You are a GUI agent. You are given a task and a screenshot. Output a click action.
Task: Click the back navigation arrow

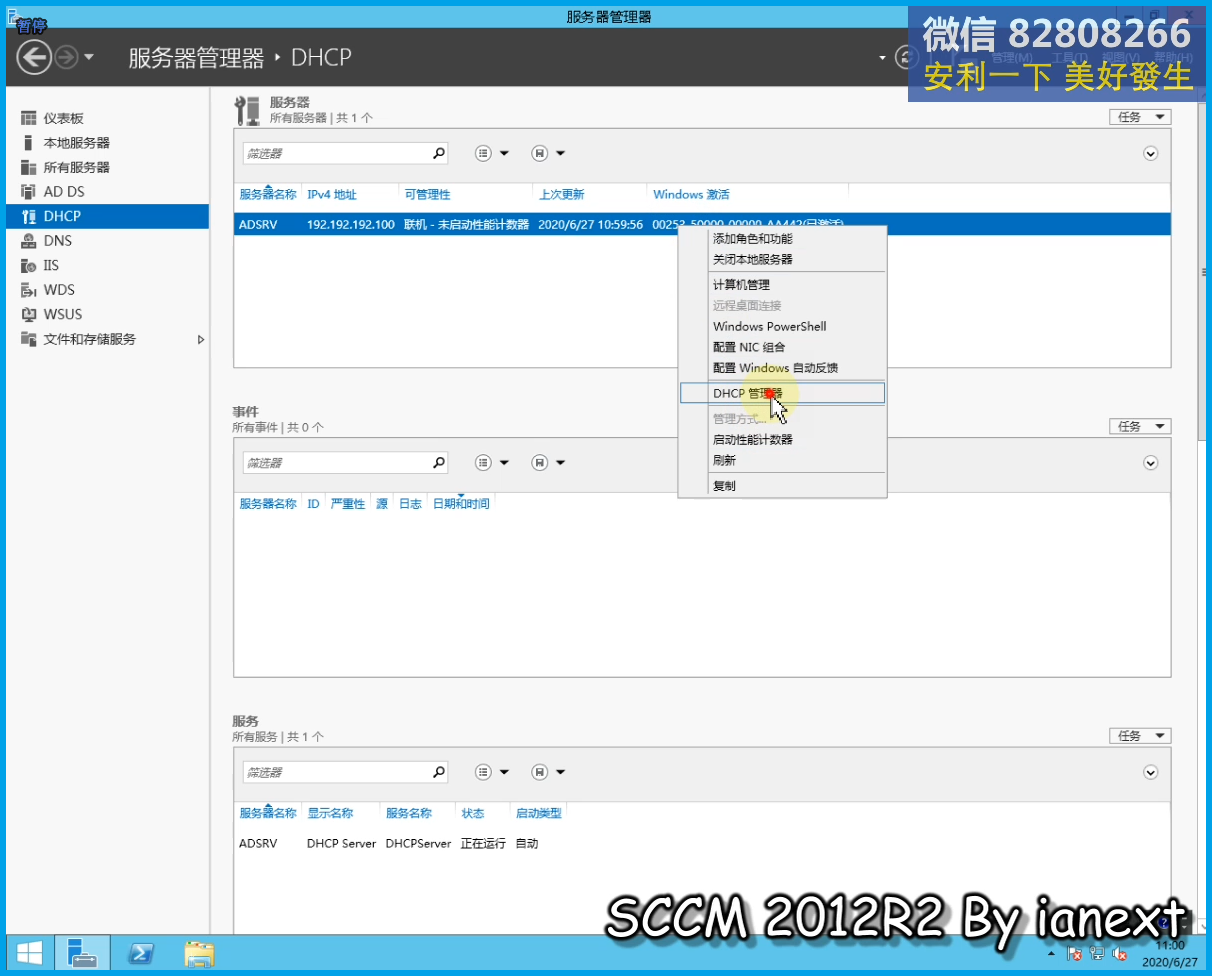[34, 57]
